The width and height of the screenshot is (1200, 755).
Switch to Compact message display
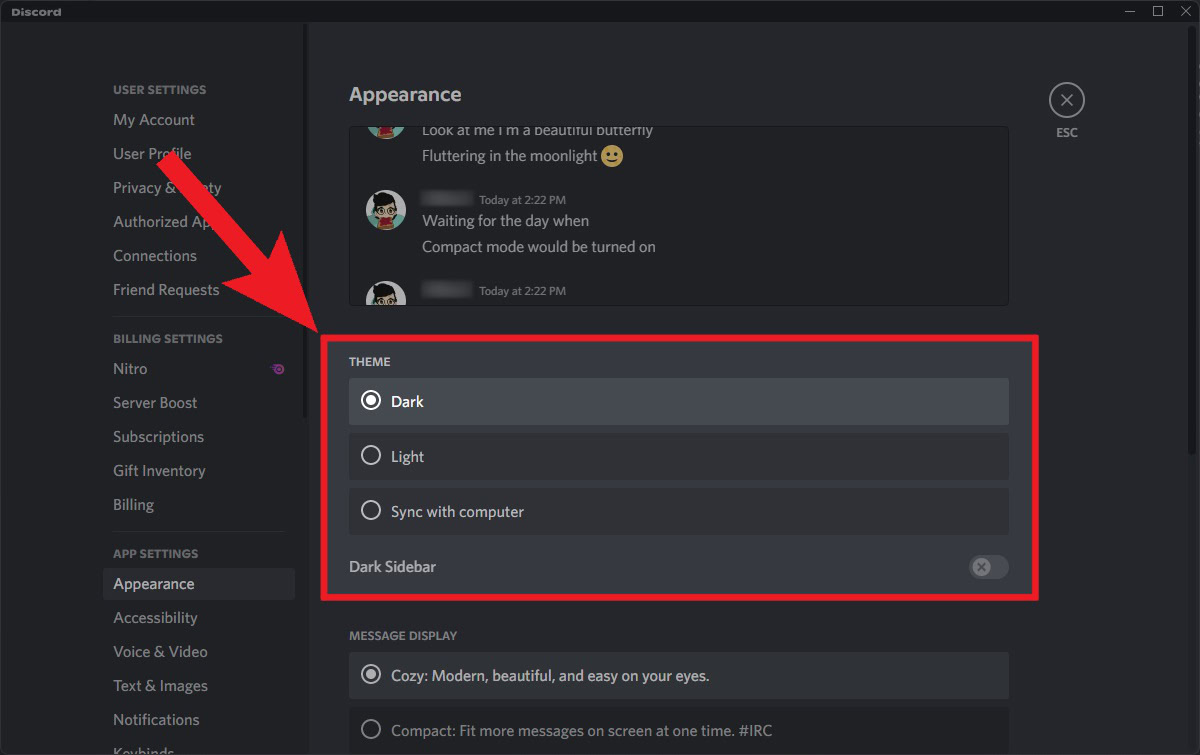371,730
